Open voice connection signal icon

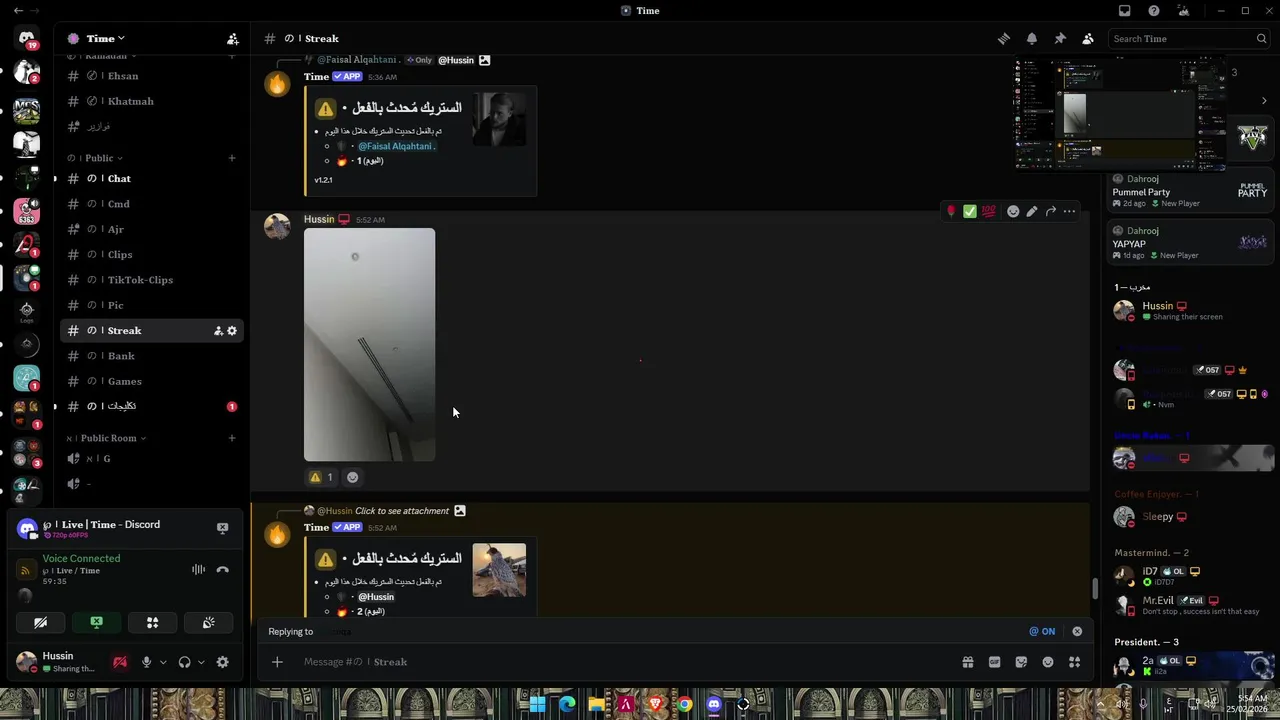(x=26, y=570)
